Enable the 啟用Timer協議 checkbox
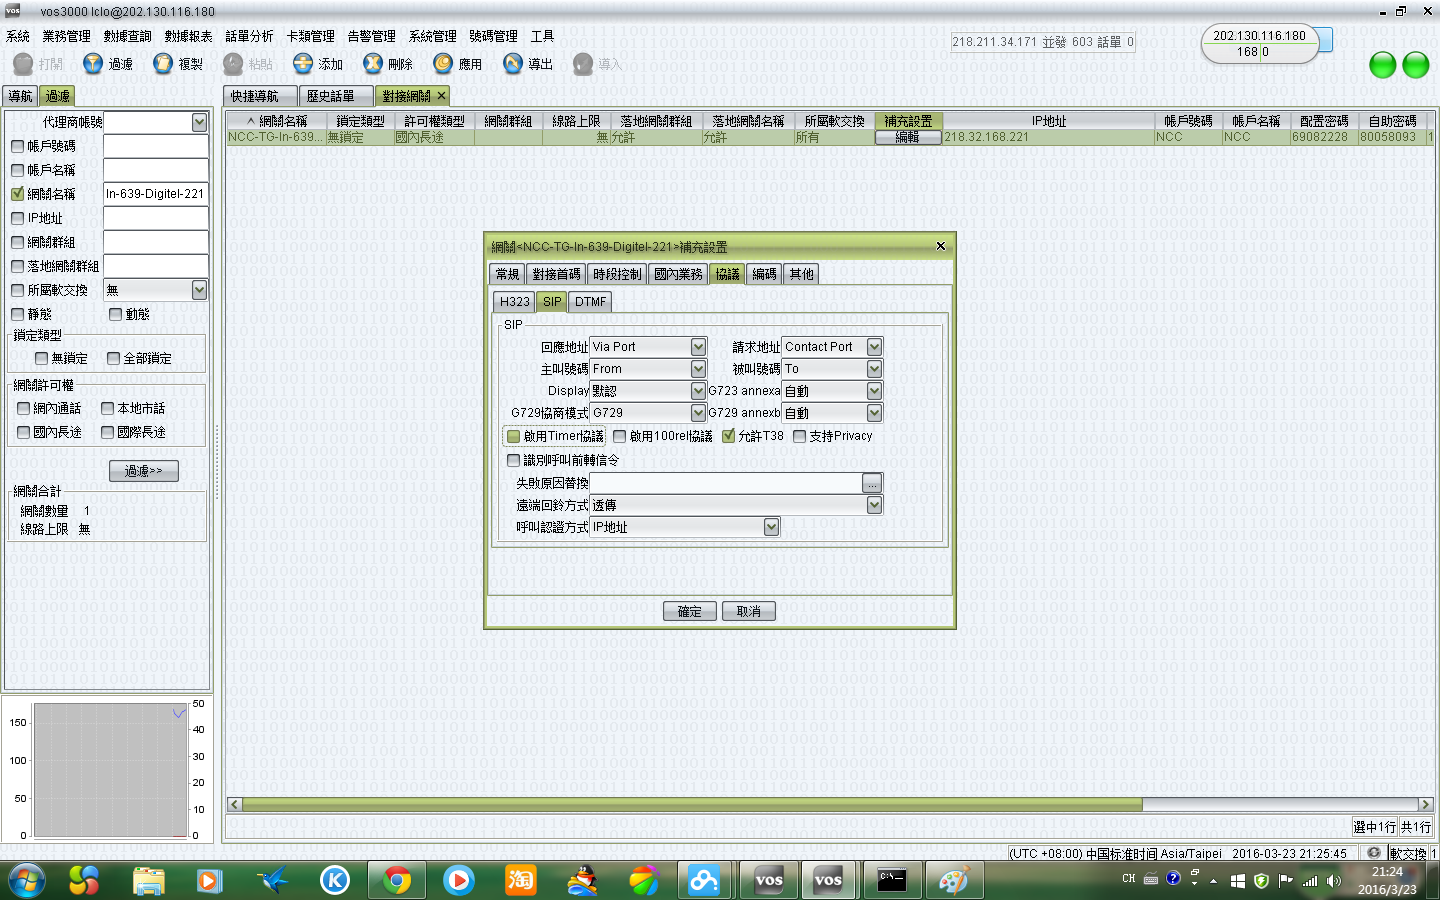This screenshot has width=1440, height=900. coord(513,436)
